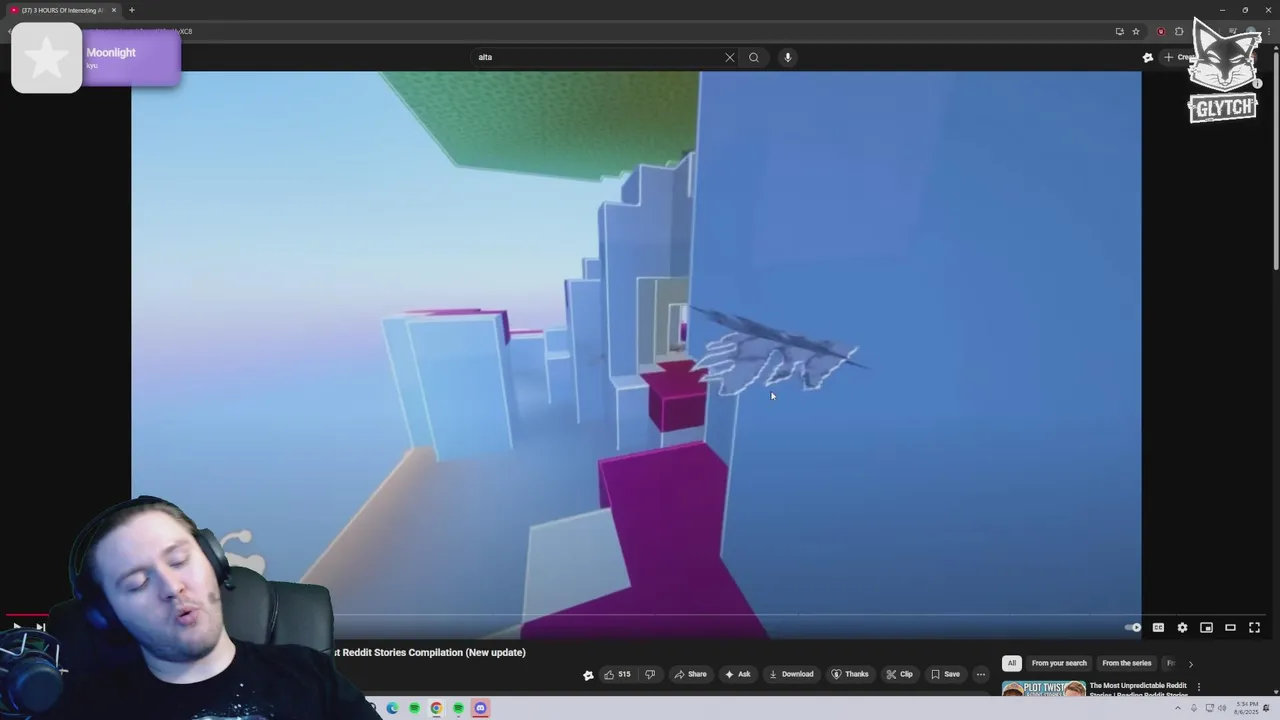
Task: Save the video to a playlist
Action: click(x=945, y=674)
